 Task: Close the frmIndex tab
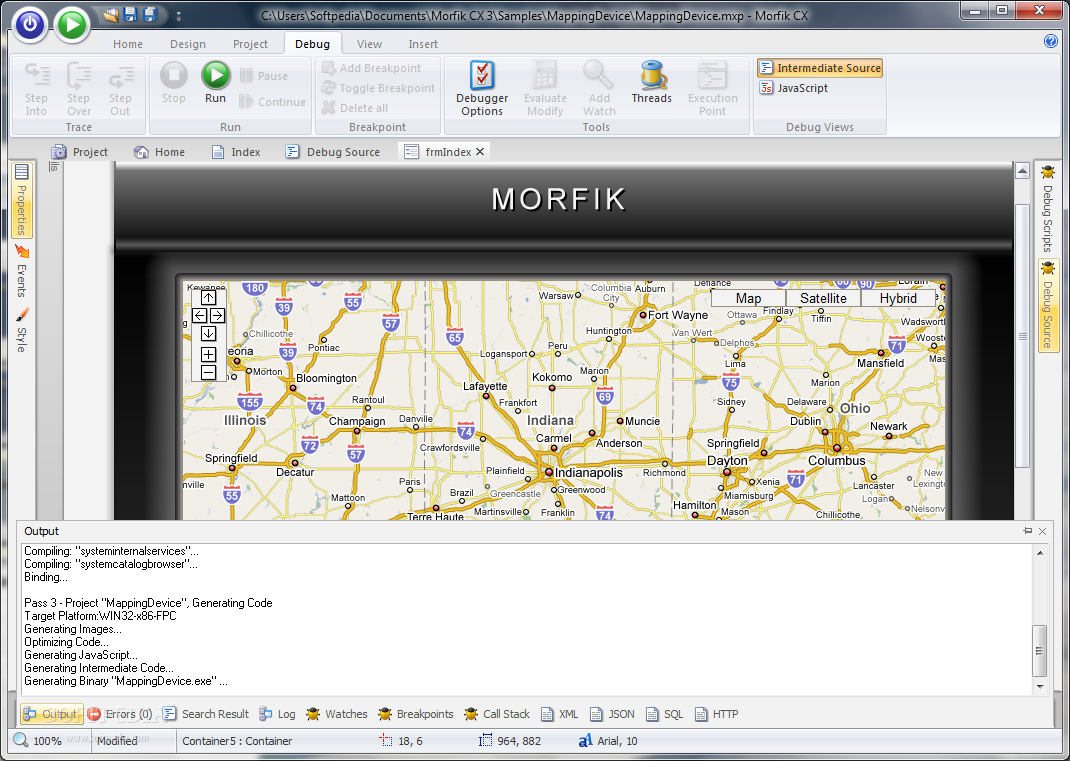click(x=480, y=152)
